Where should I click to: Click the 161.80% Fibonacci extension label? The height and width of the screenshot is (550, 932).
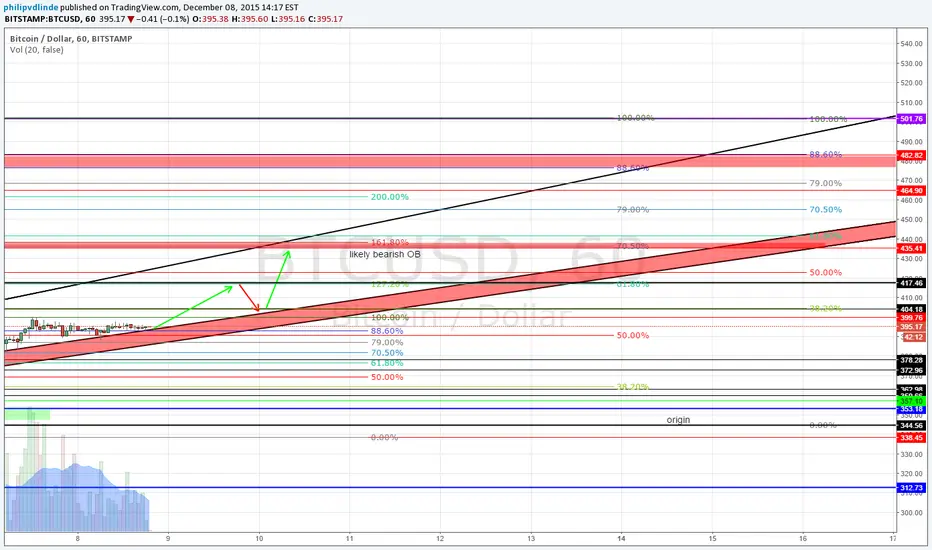coord(389,243)
